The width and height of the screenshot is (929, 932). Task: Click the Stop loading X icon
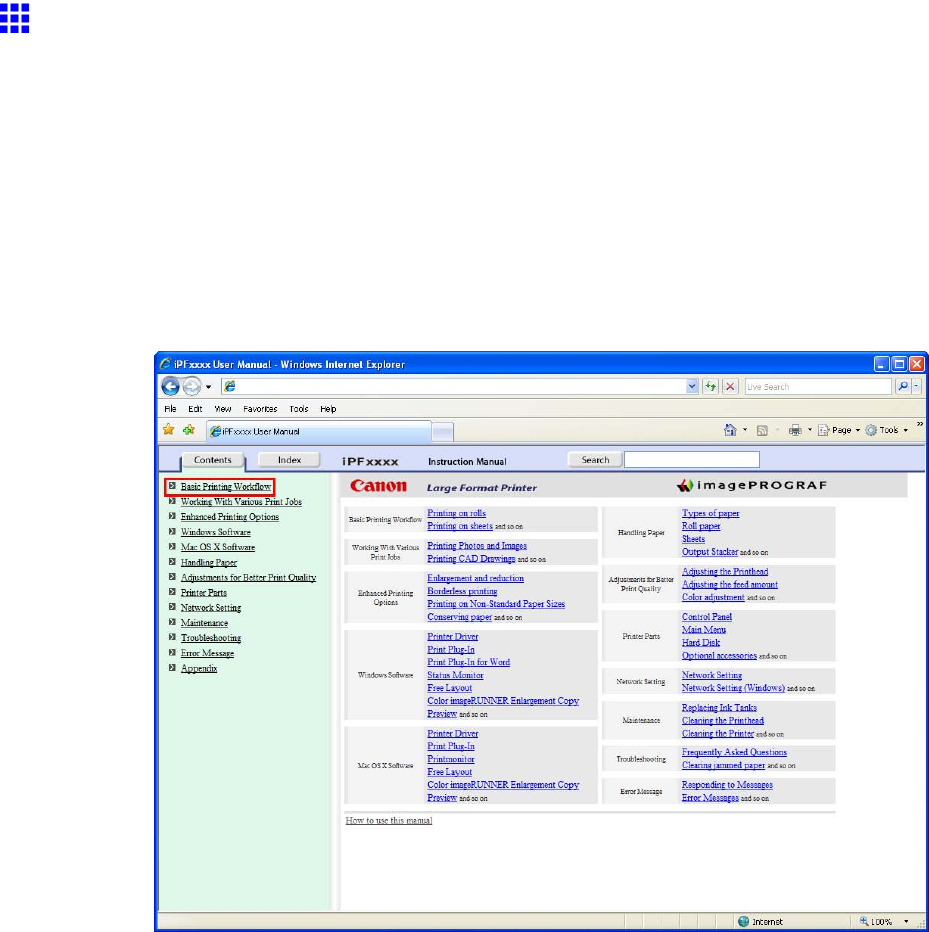pyautogui.click(x=730, y=386)
